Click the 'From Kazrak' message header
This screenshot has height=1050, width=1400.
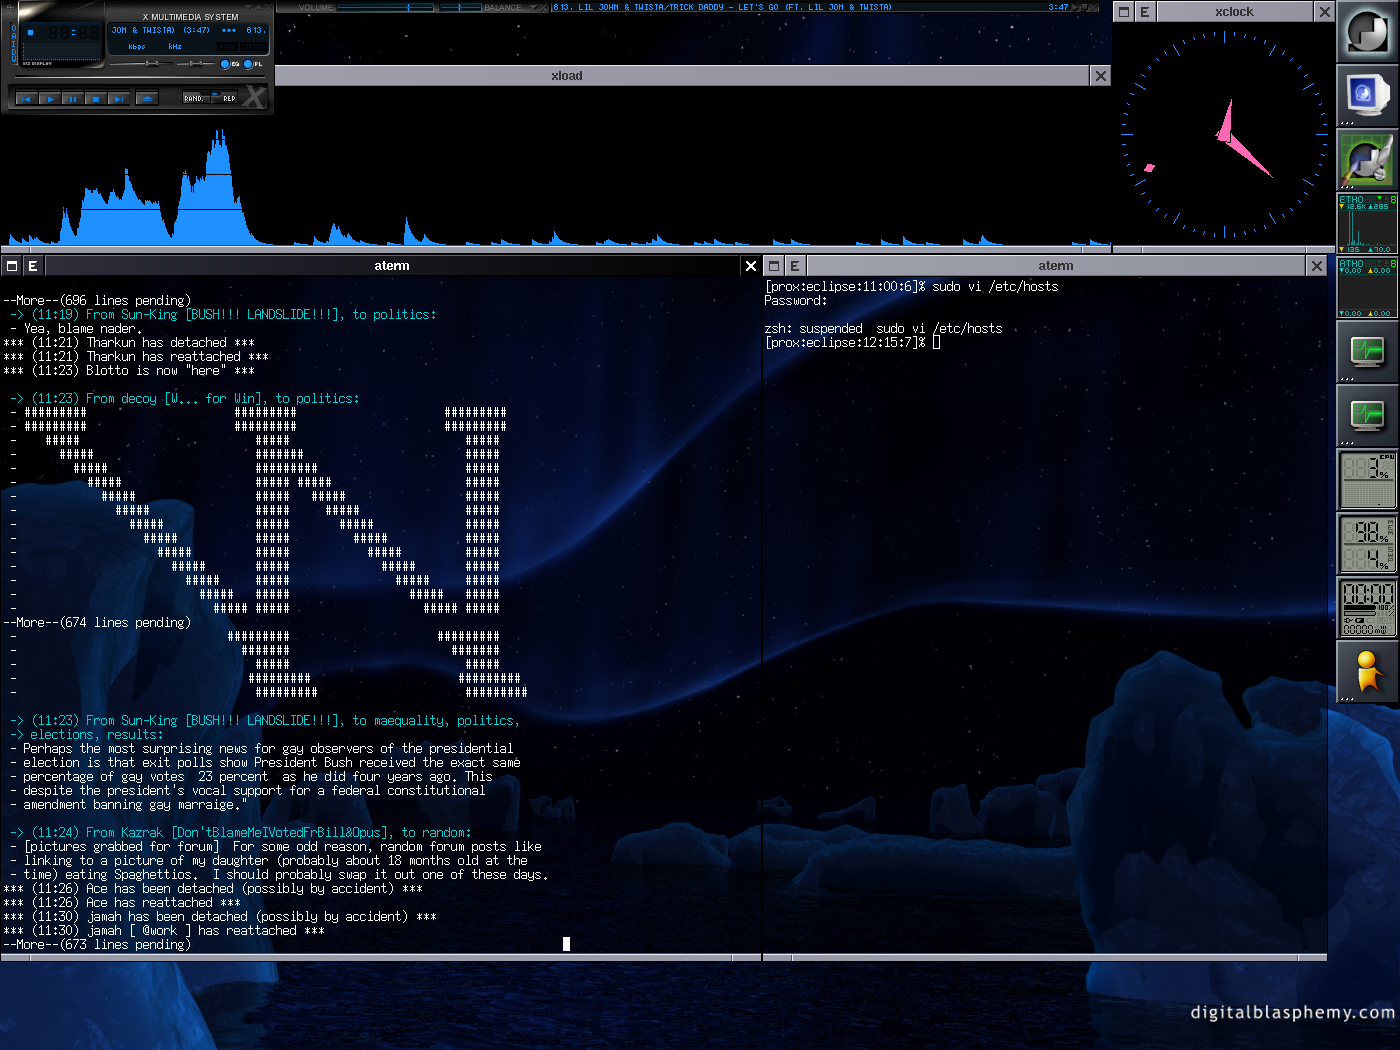pyautogui.click(x=240, y=833)
